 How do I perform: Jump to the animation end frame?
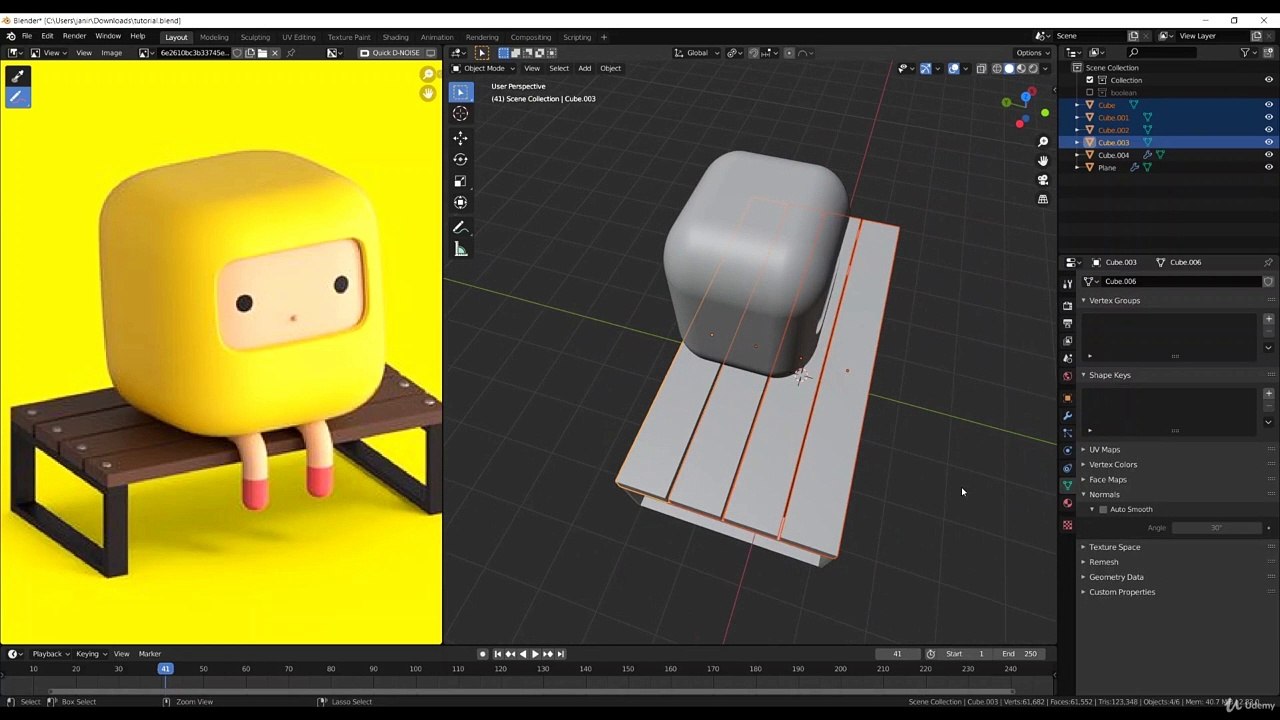click(x=560, y=654)
